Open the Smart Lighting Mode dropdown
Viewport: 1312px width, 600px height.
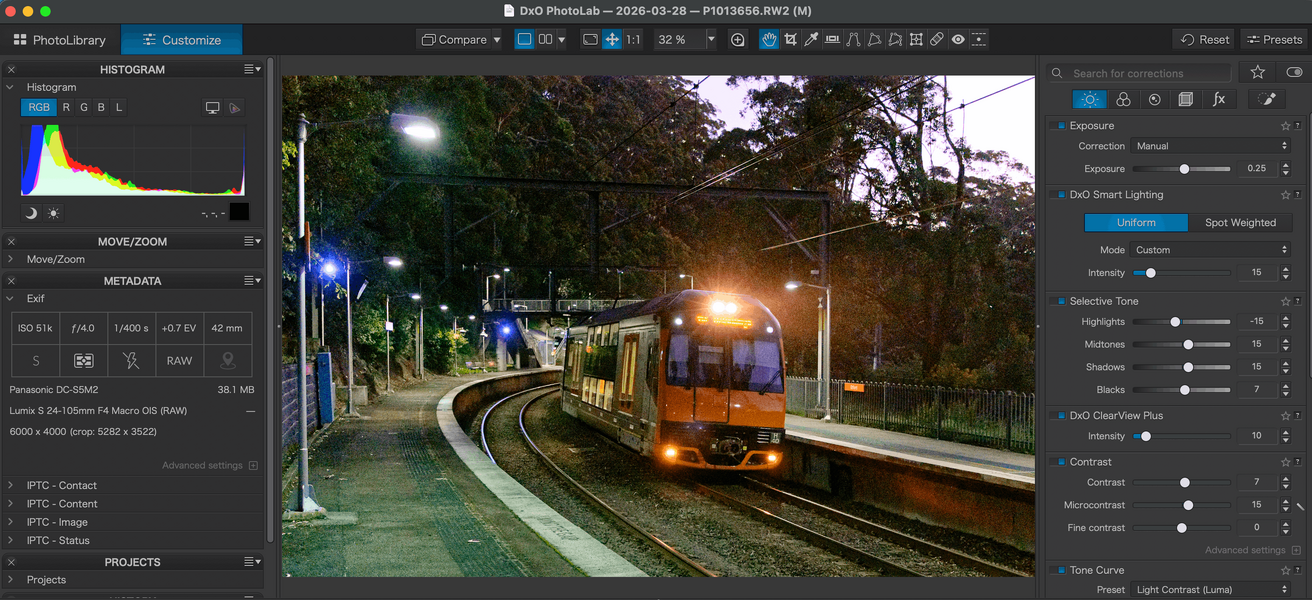point(1210,250)
